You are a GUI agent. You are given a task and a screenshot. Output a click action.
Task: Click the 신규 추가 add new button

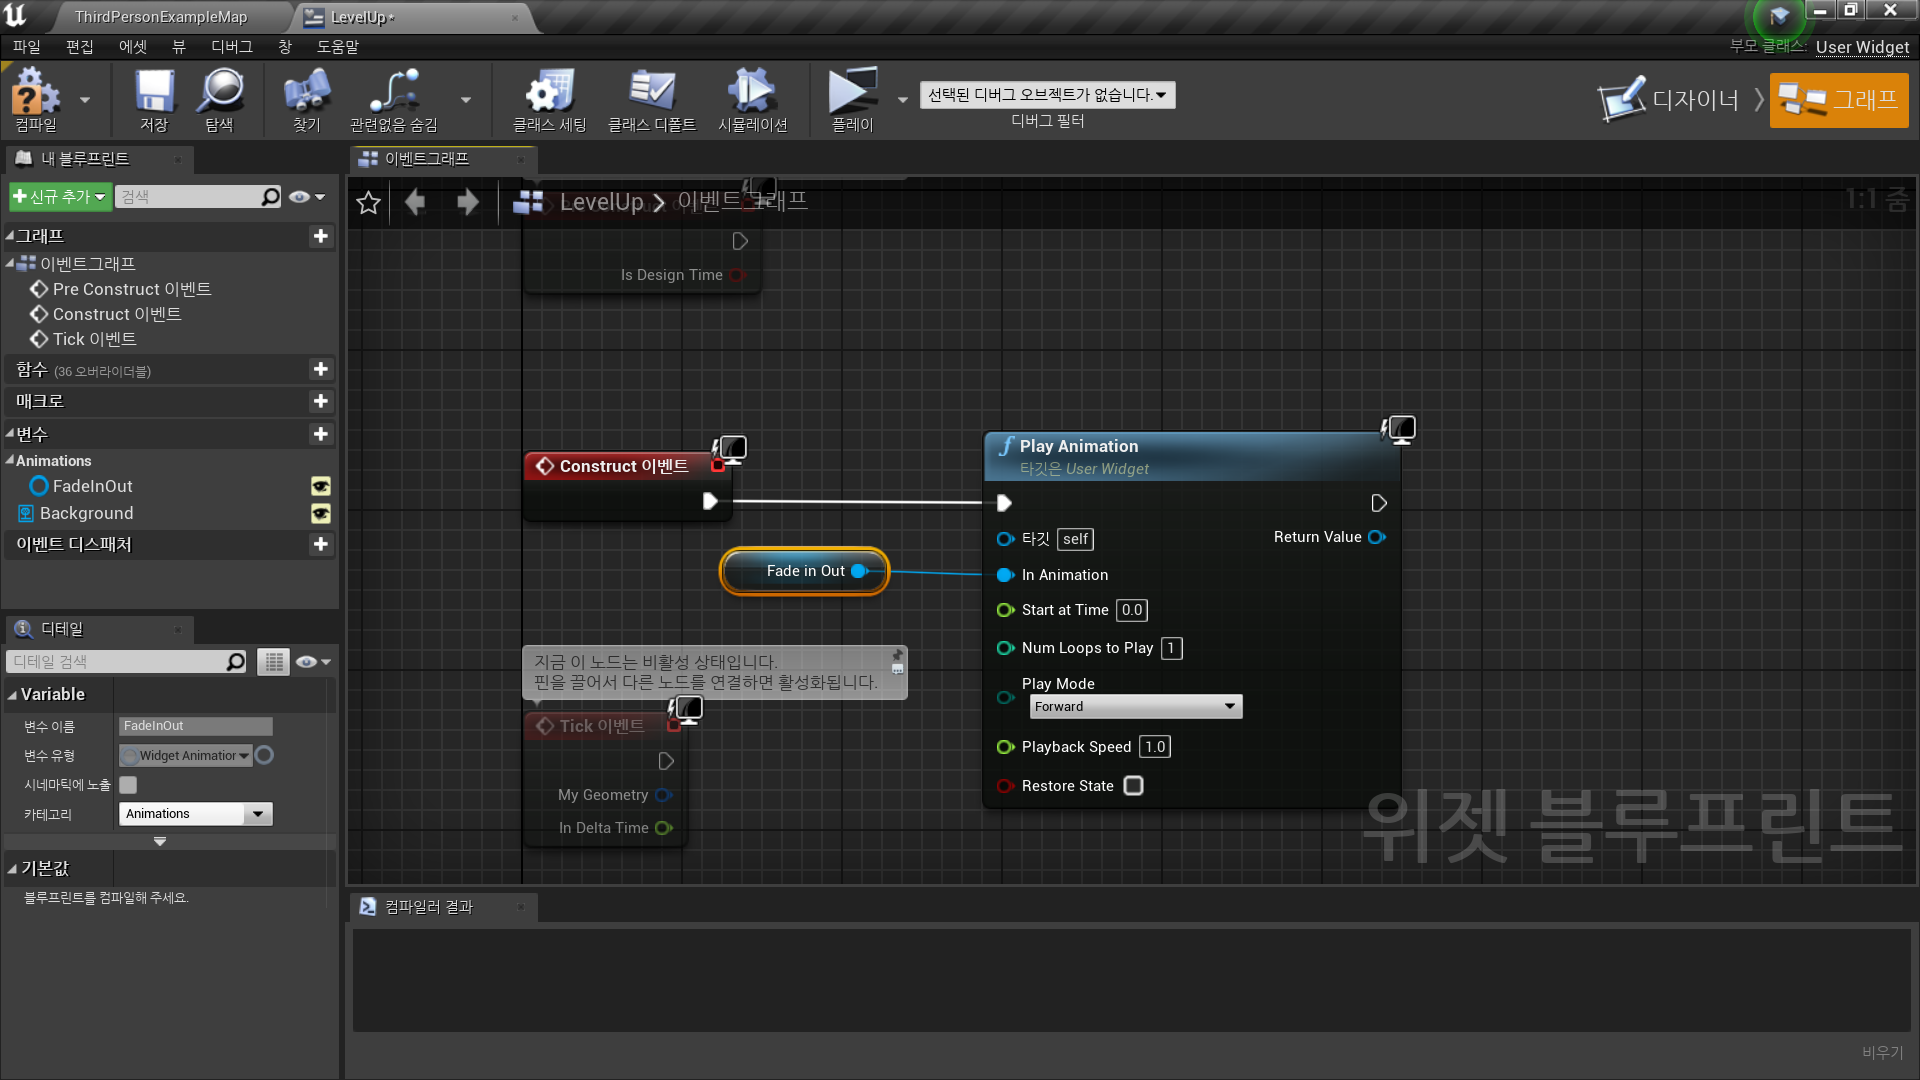click(x=59, y=197)
